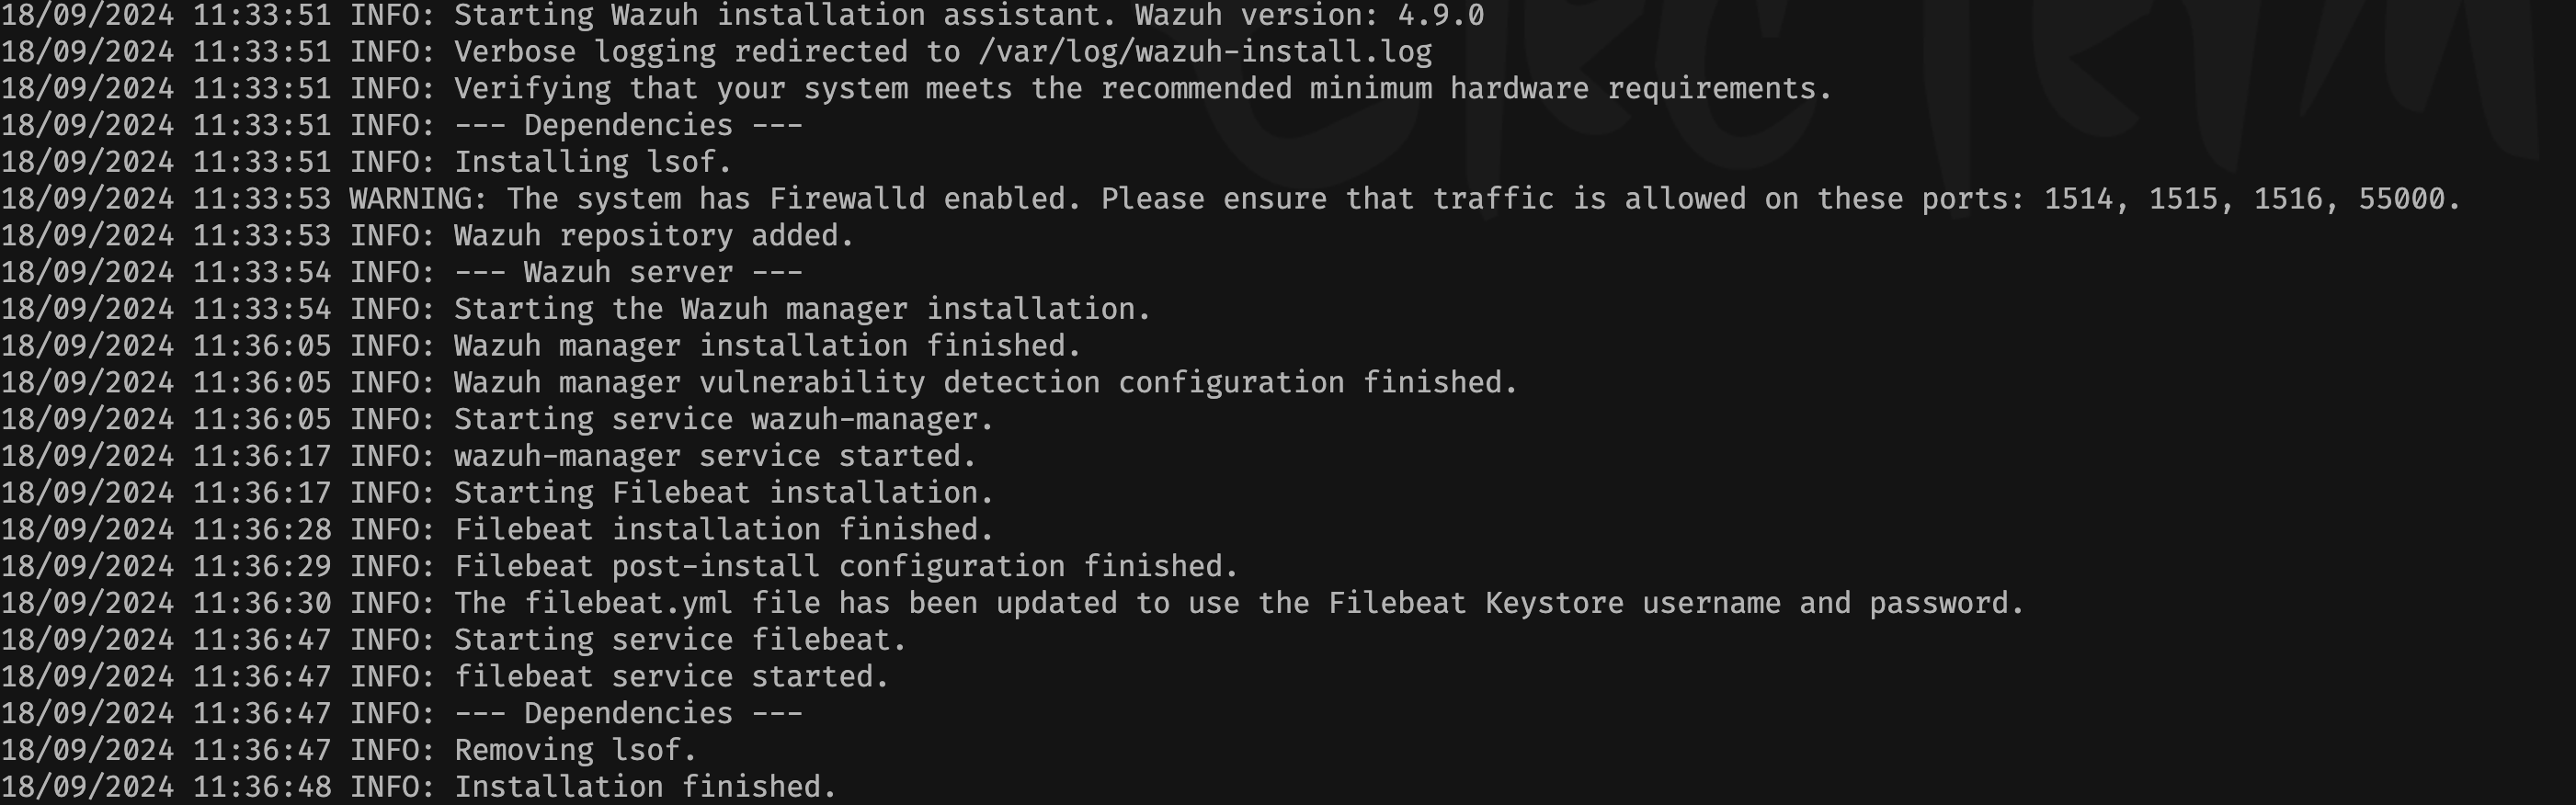The width and height of the screenshot is (2576, 805).
Task: Click the "Removing lsof." log message
Action: (575, 750)
